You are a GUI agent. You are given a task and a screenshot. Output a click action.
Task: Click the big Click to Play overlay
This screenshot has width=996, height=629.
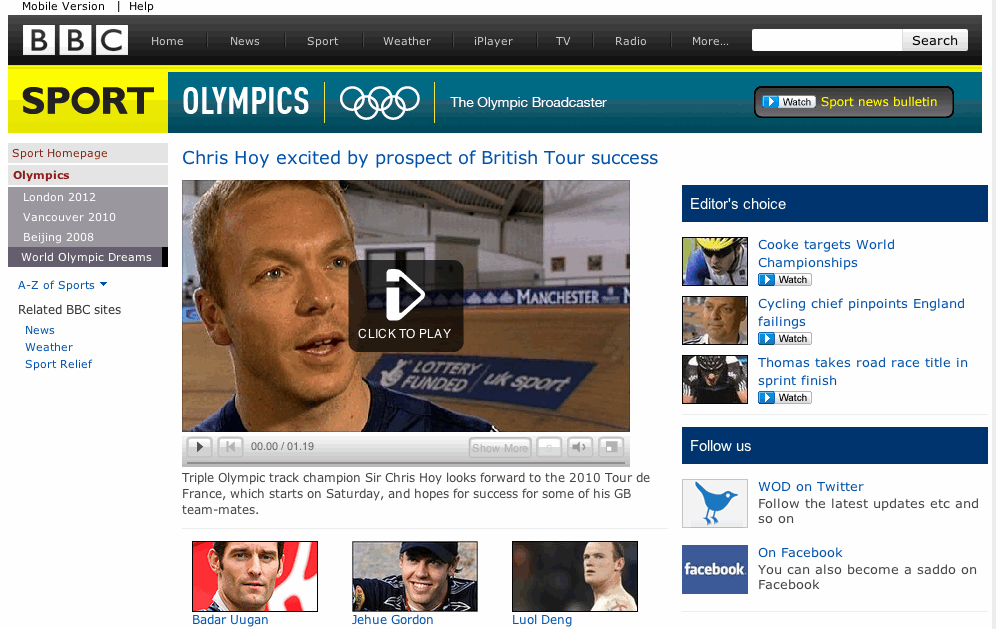(x=405, y=306)
